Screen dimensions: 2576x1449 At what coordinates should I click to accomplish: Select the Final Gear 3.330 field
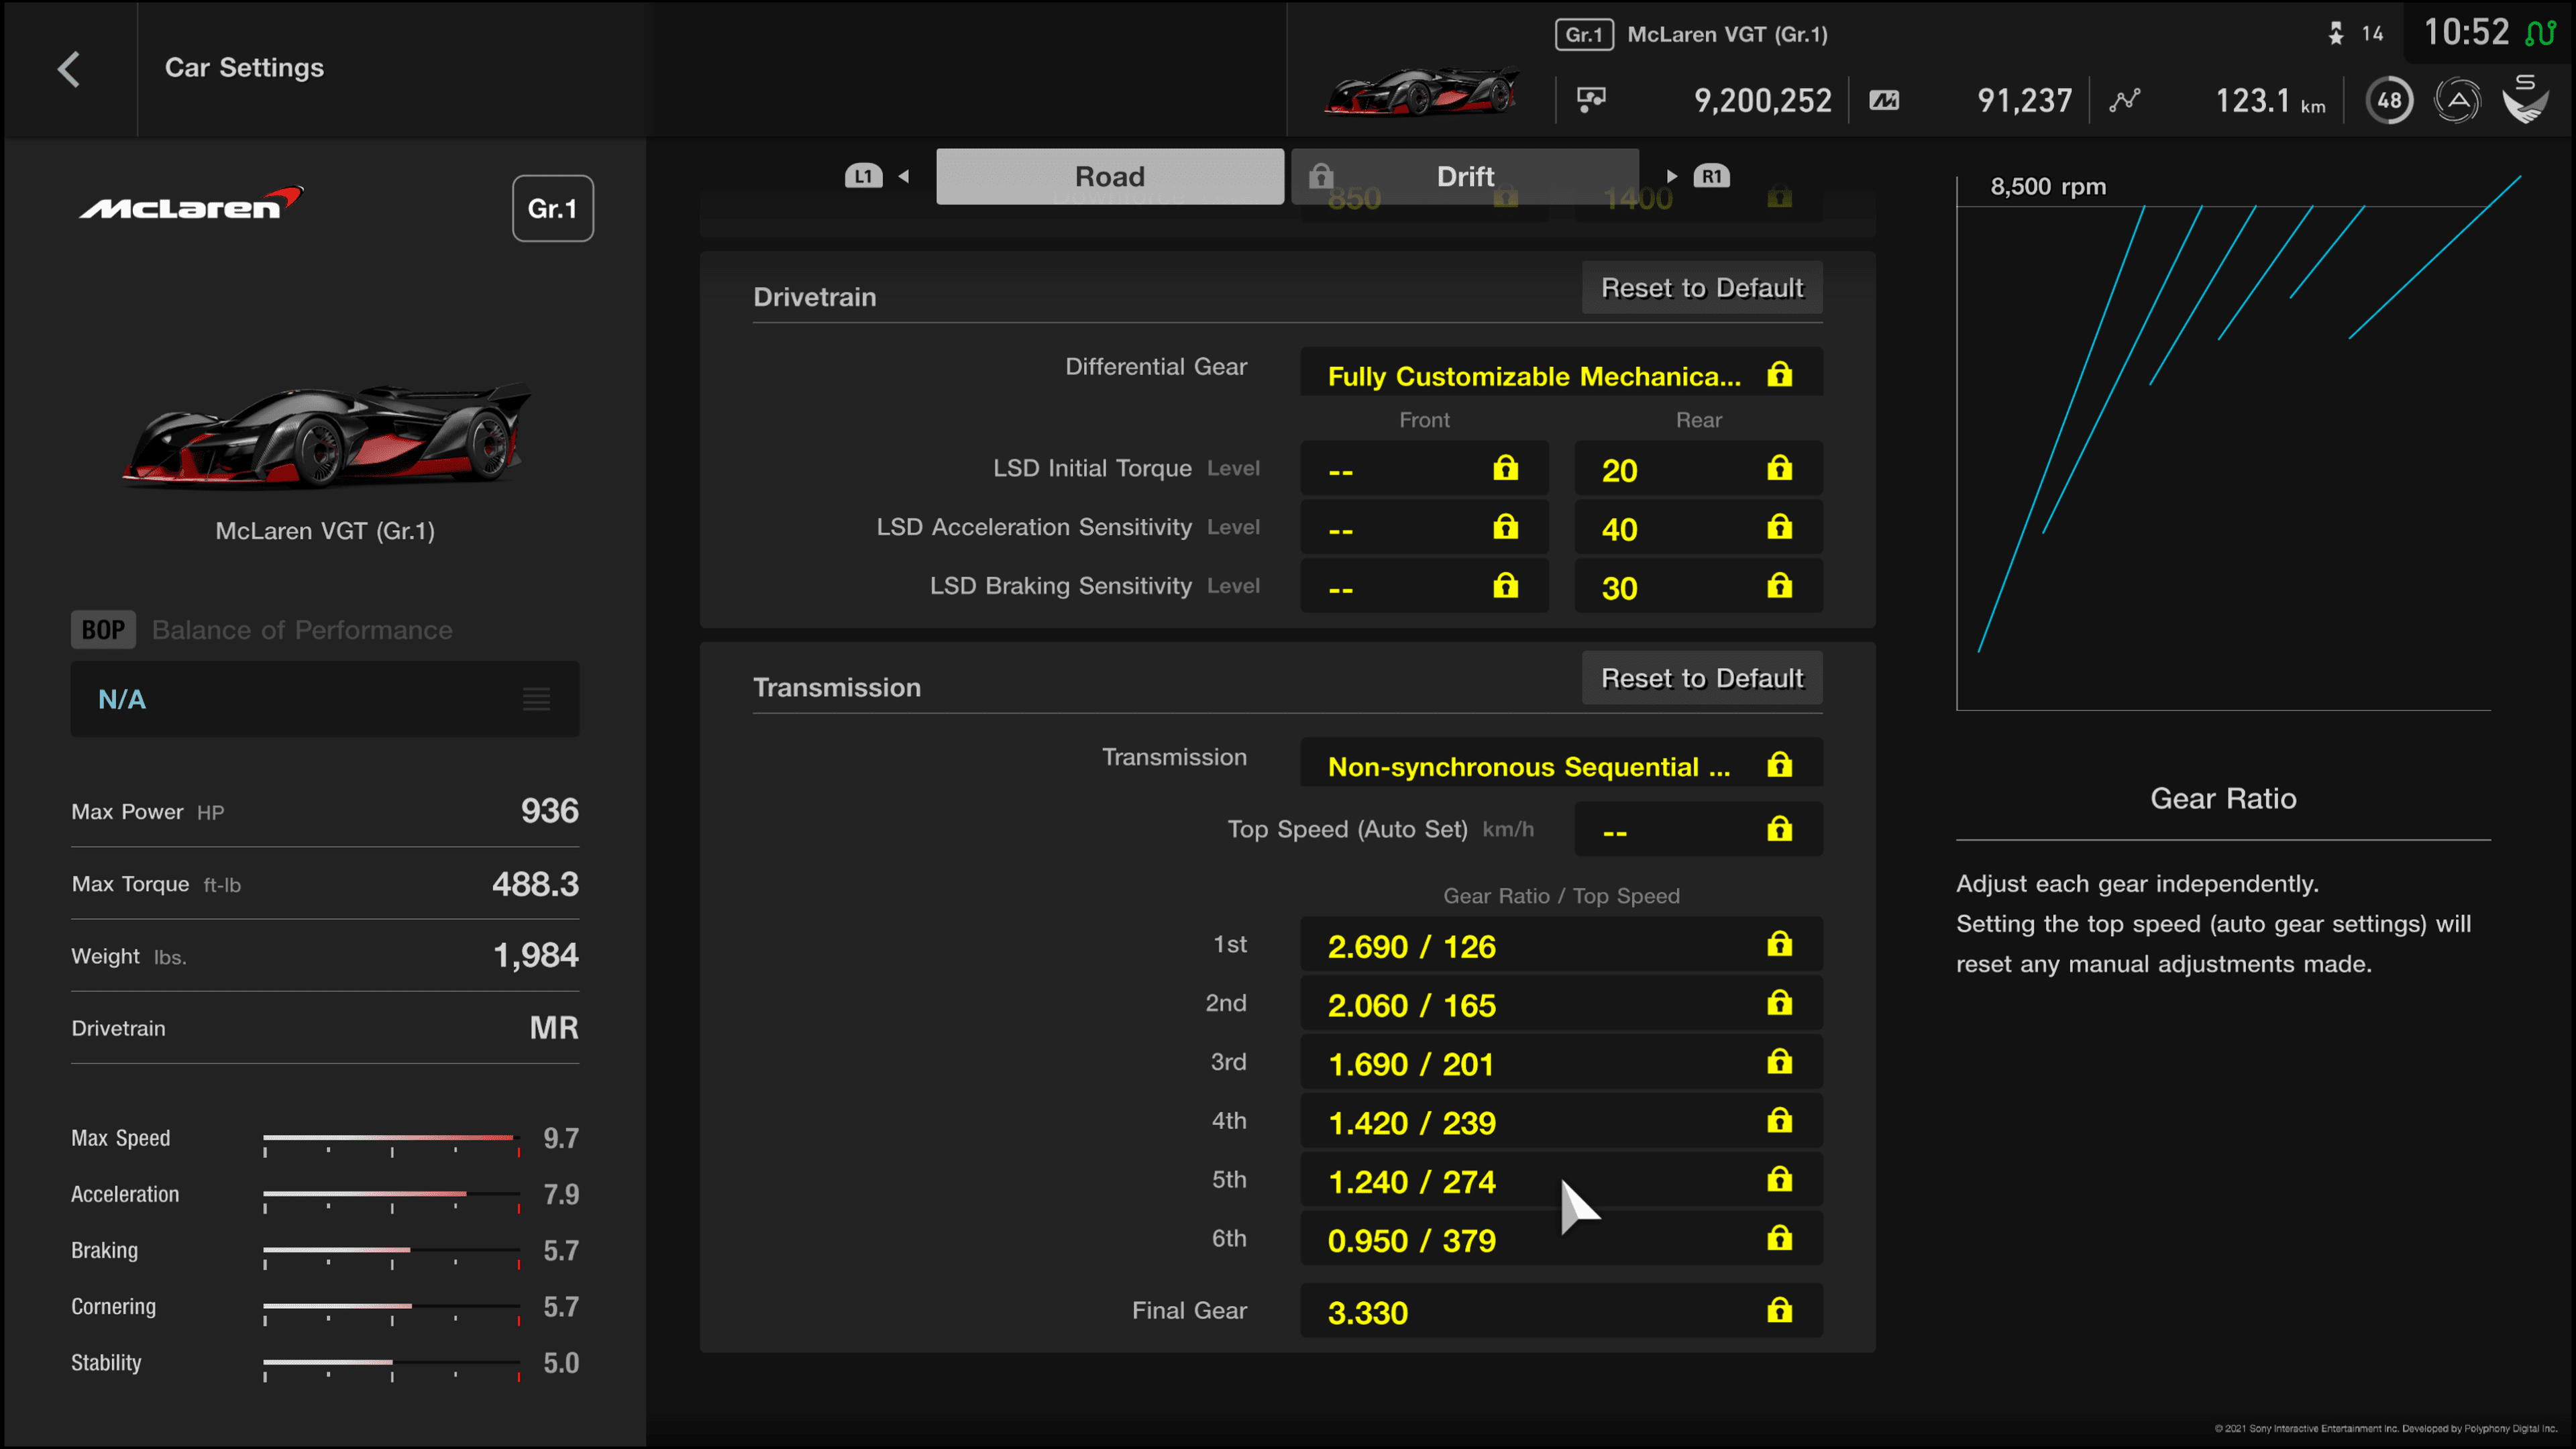click(1561, 1310)
